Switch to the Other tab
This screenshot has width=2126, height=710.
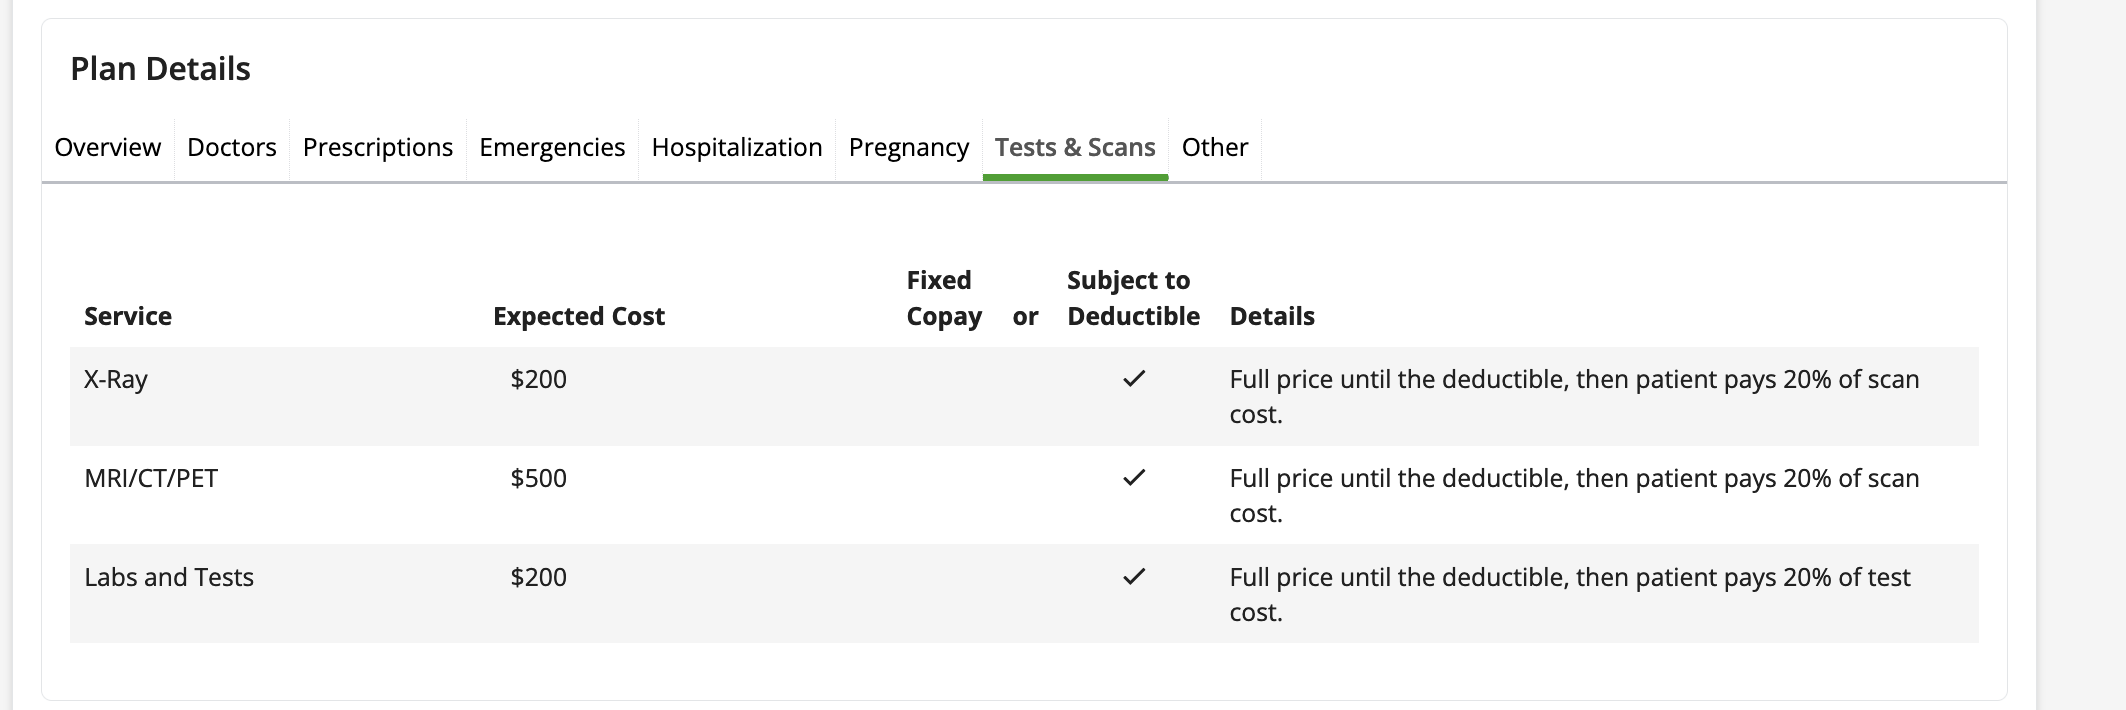coord(1214,148)
